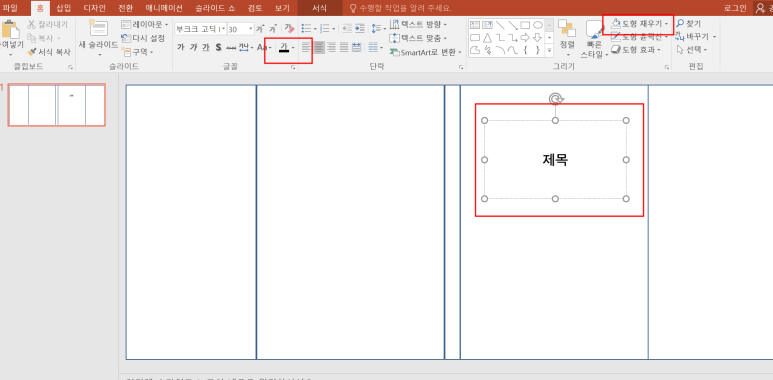Increase font size with the larger 가 icon
This screenshot has height=380, width=773.
pyautogui.click(x=259, y=29)
